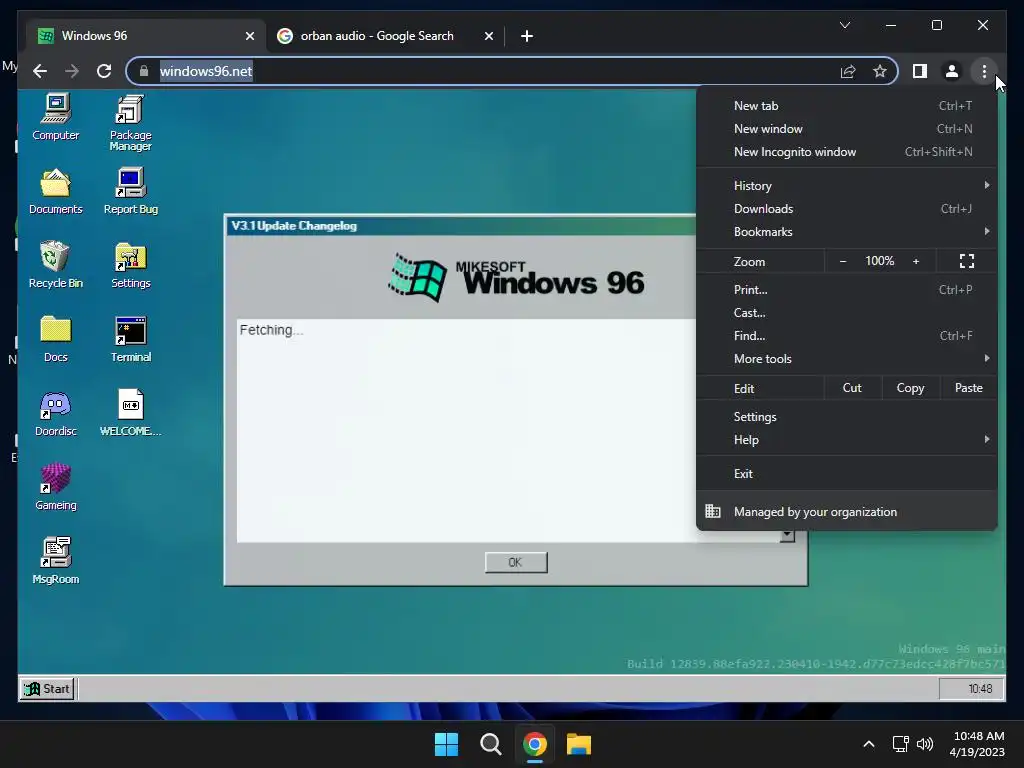Click Managed by your organization
The image size is (1024, 768).
(846, 511)
